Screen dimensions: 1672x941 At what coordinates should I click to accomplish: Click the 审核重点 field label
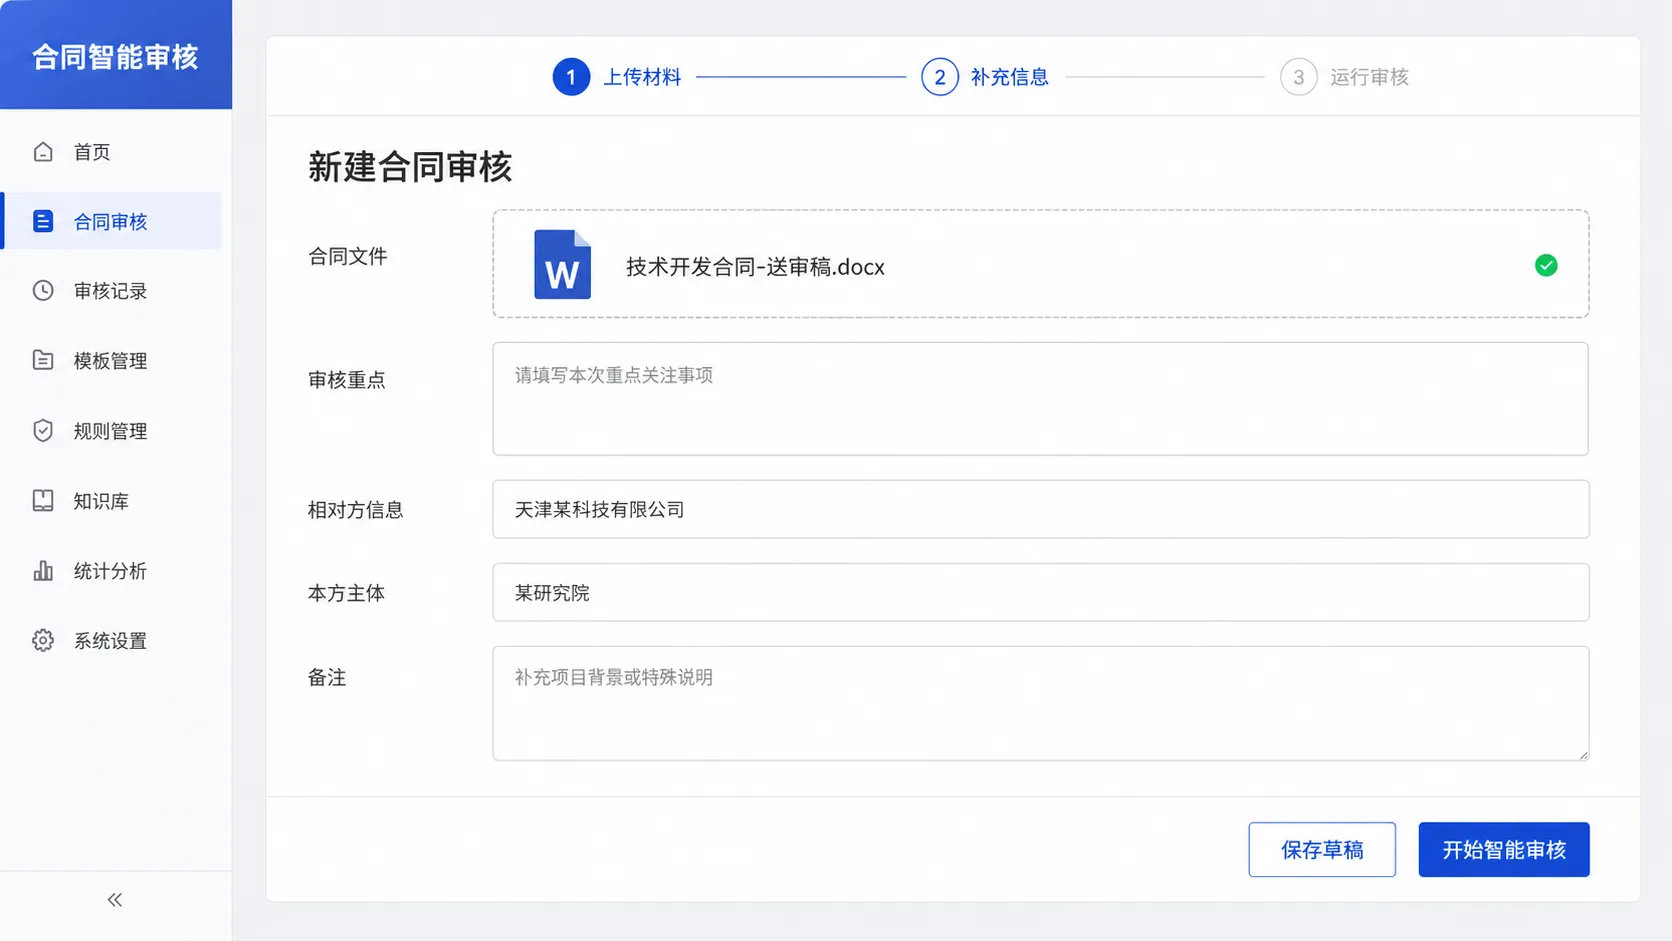tap(346, 380)
